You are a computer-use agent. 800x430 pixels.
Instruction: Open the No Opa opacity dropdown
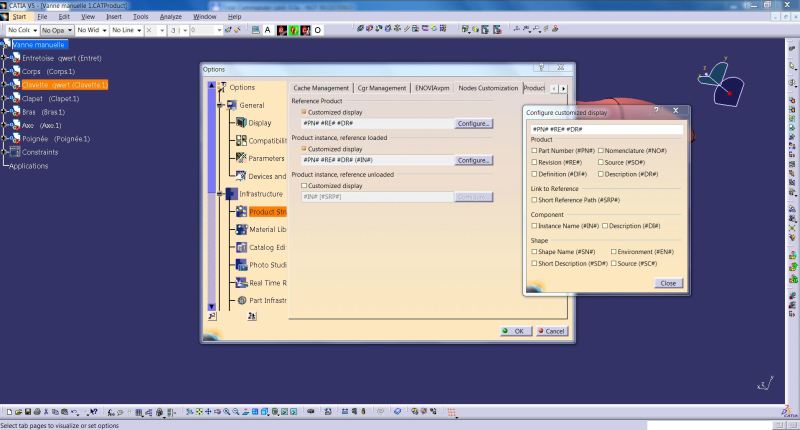(57, 30)
